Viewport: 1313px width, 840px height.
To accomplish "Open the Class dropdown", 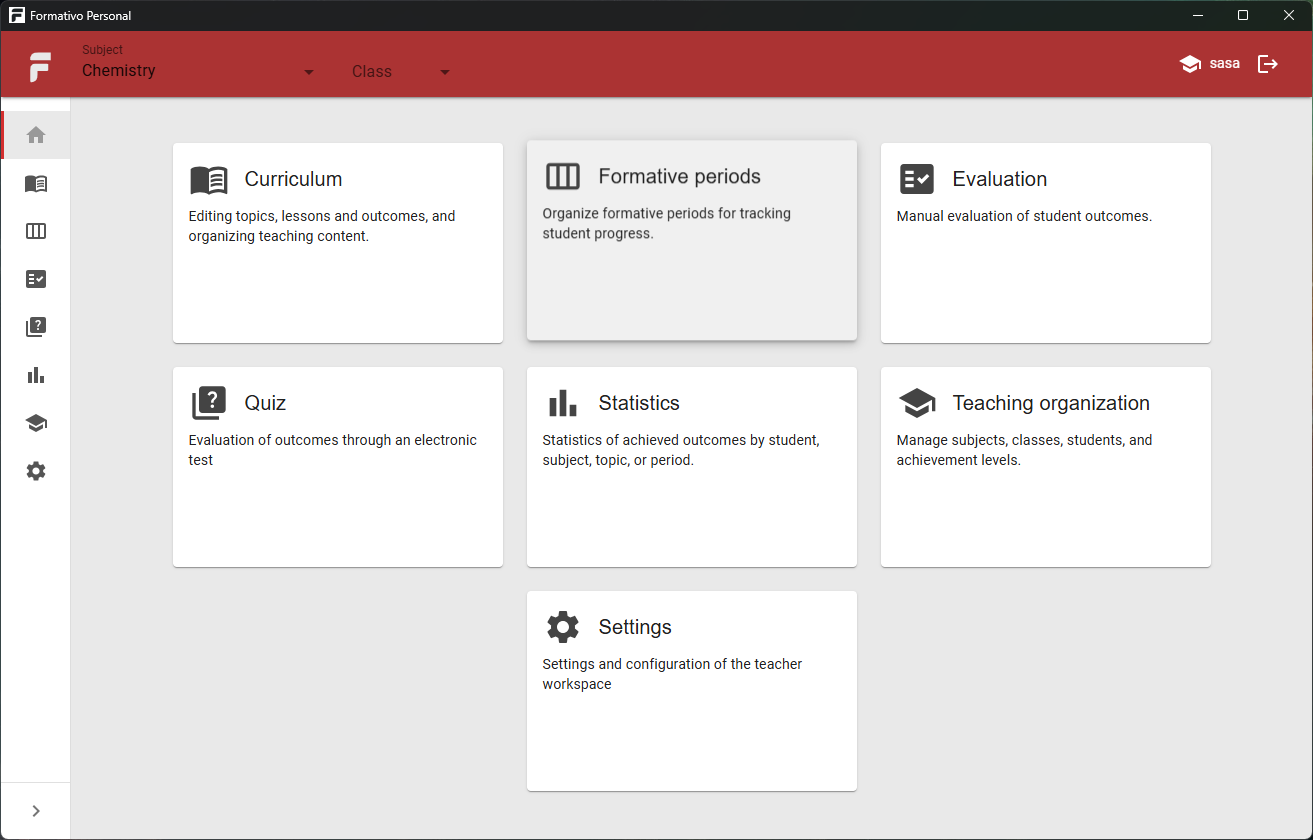I will [401, 72].
